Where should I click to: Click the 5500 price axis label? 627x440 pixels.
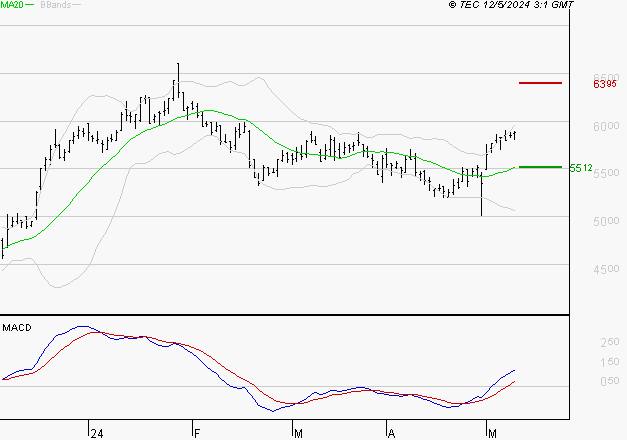pos(606,173)
